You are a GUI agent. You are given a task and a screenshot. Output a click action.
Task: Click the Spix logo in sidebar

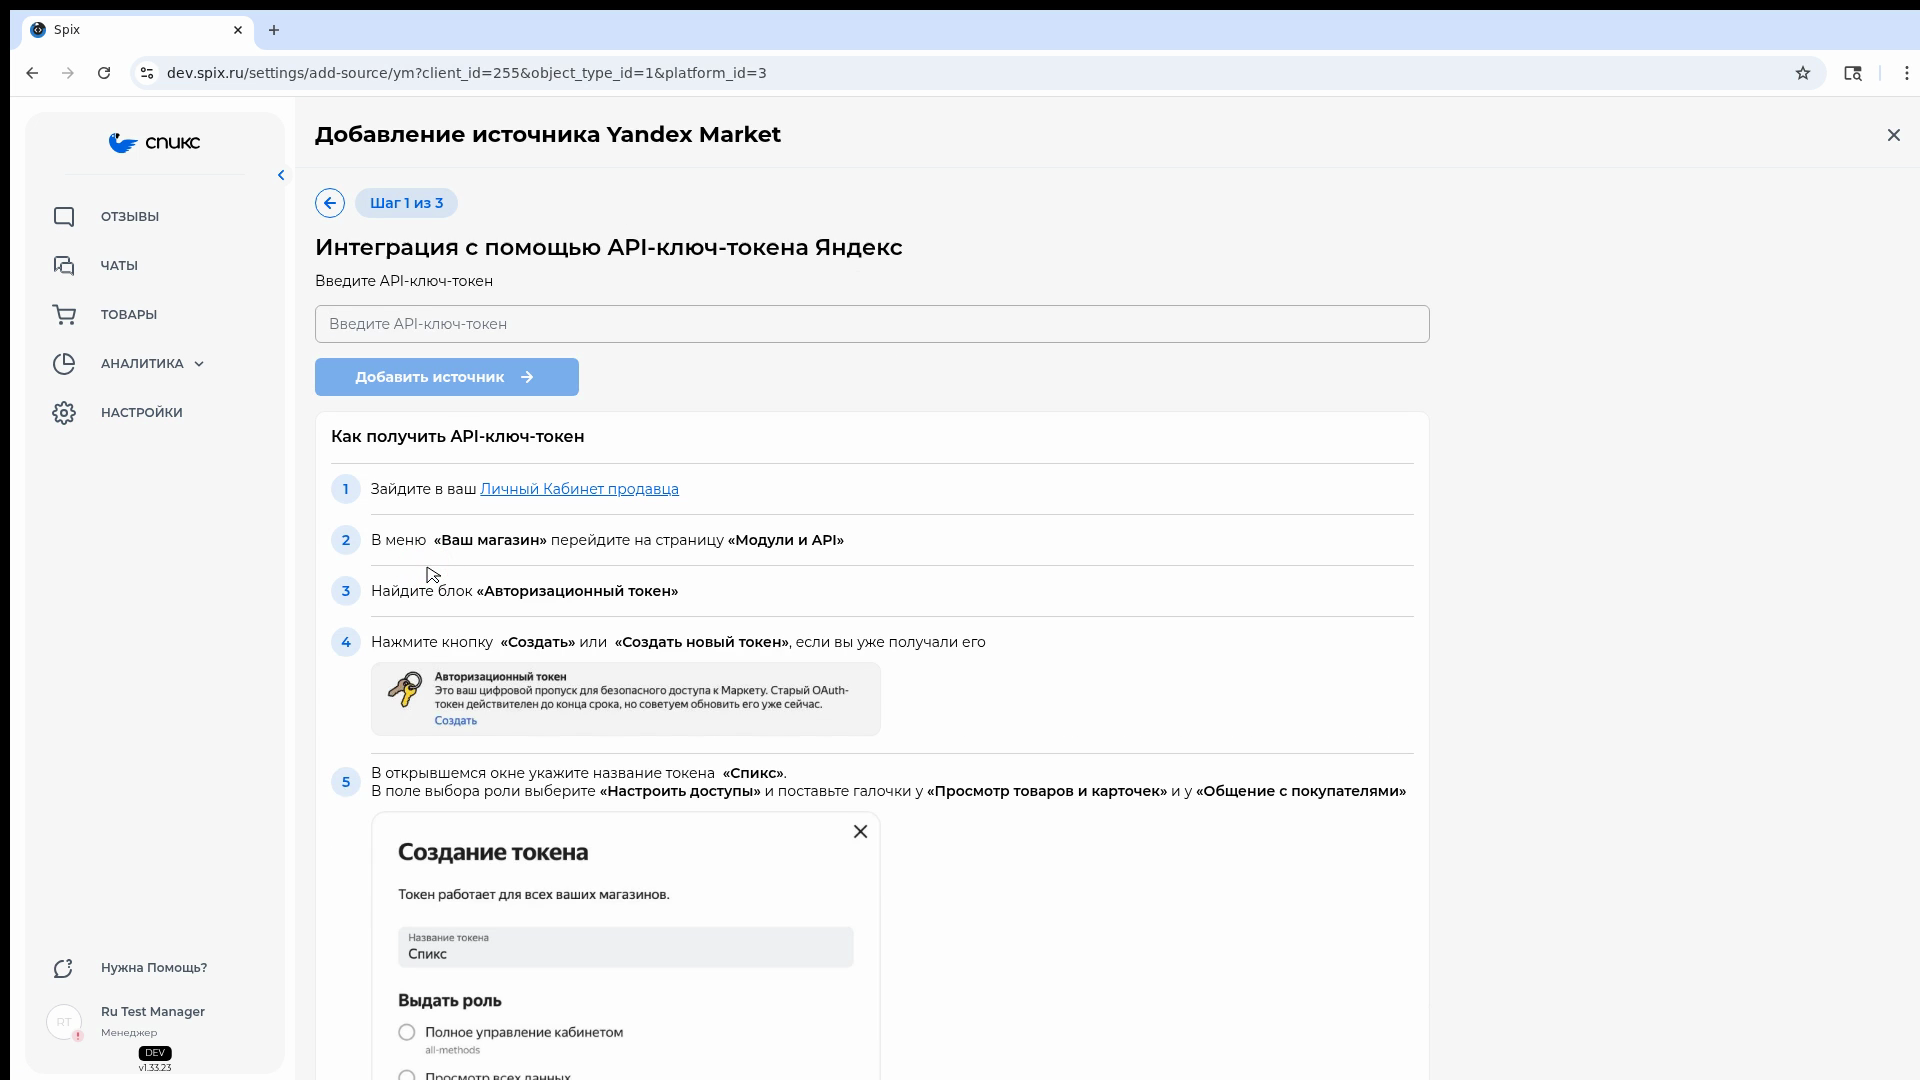click(x=155, y=143)
